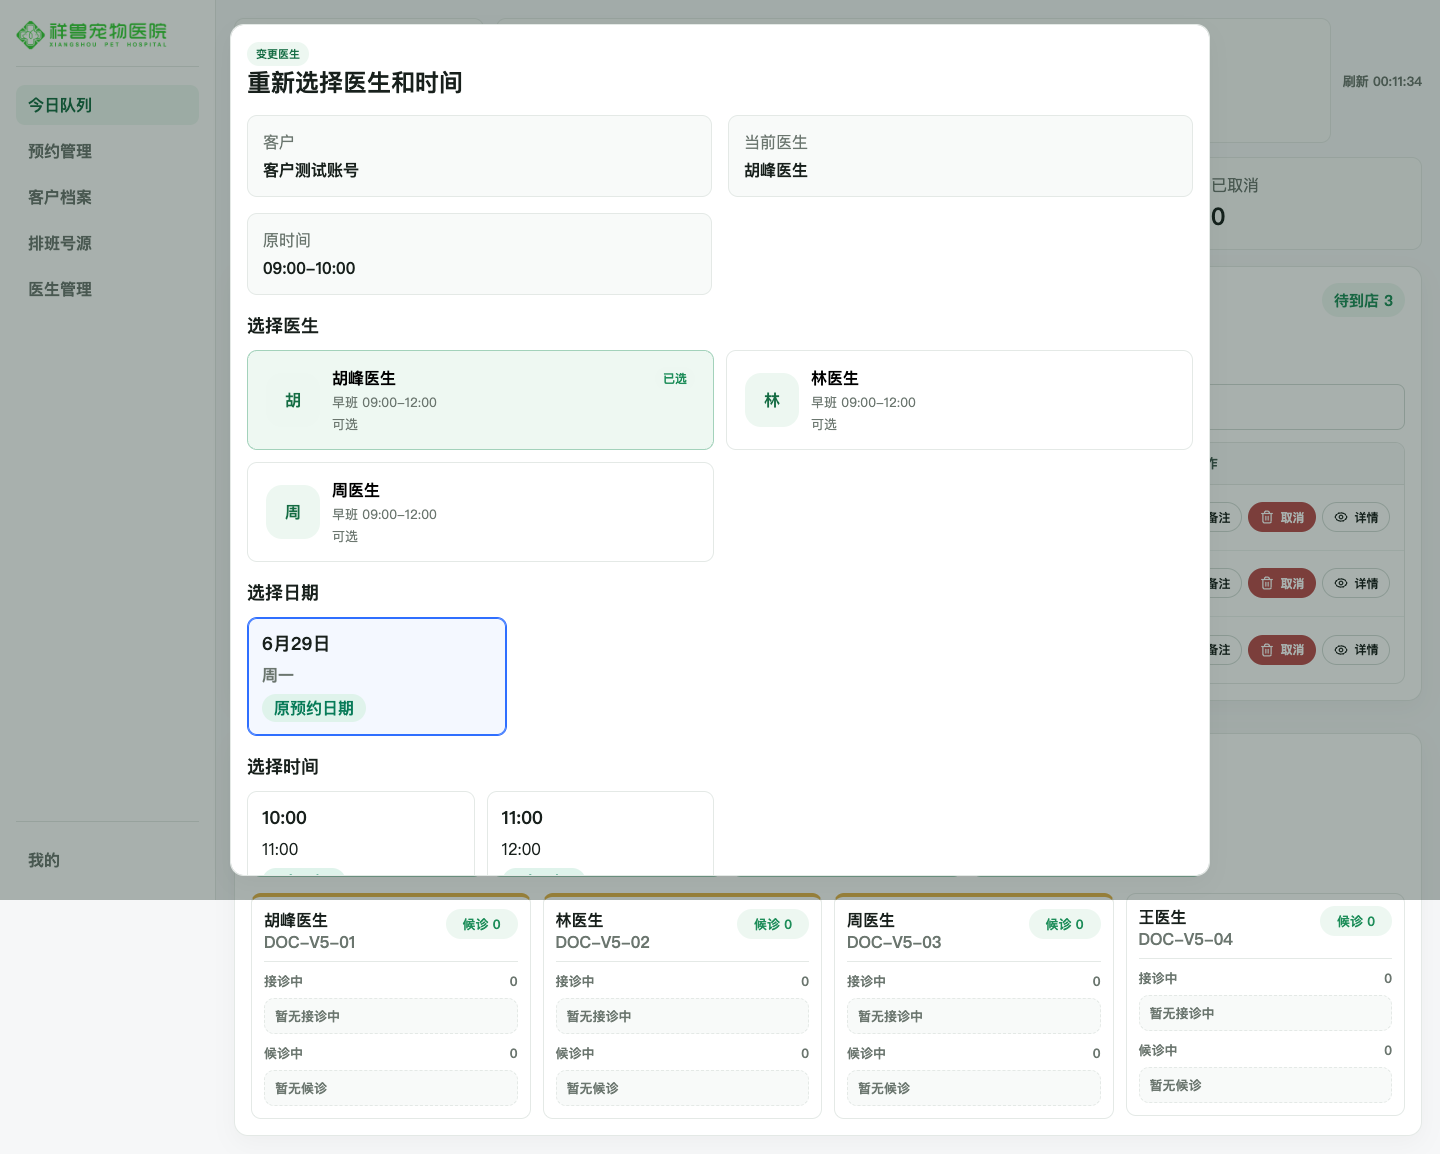The width and height of the screenshot is (1440, 1154).
Task: Click the 原时间 09:00–10:00 field
Action: 479,254
